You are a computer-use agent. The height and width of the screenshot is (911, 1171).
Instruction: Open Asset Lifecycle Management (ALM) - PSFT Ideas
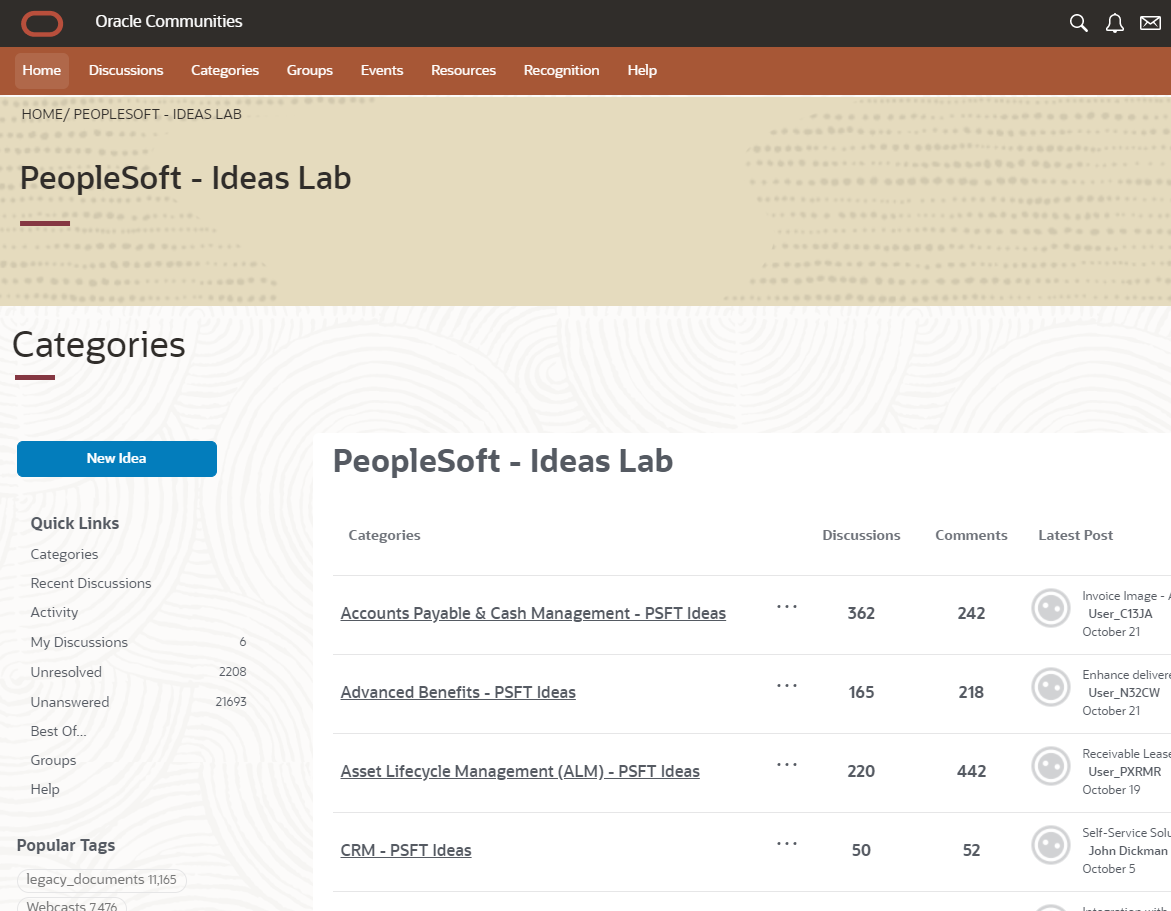[520, 771]
